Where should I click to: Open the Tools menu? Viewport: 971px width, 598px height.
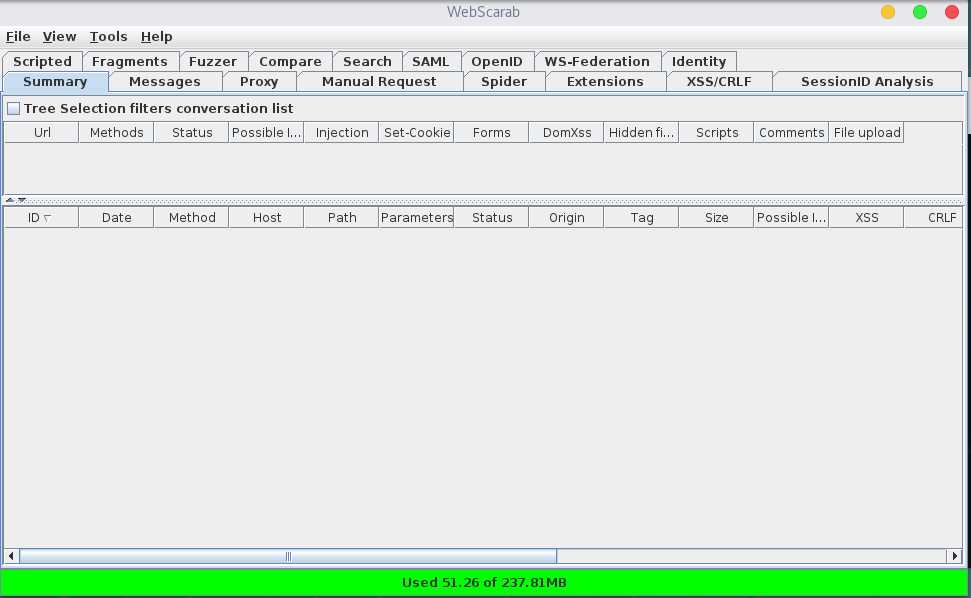(108, 37)
